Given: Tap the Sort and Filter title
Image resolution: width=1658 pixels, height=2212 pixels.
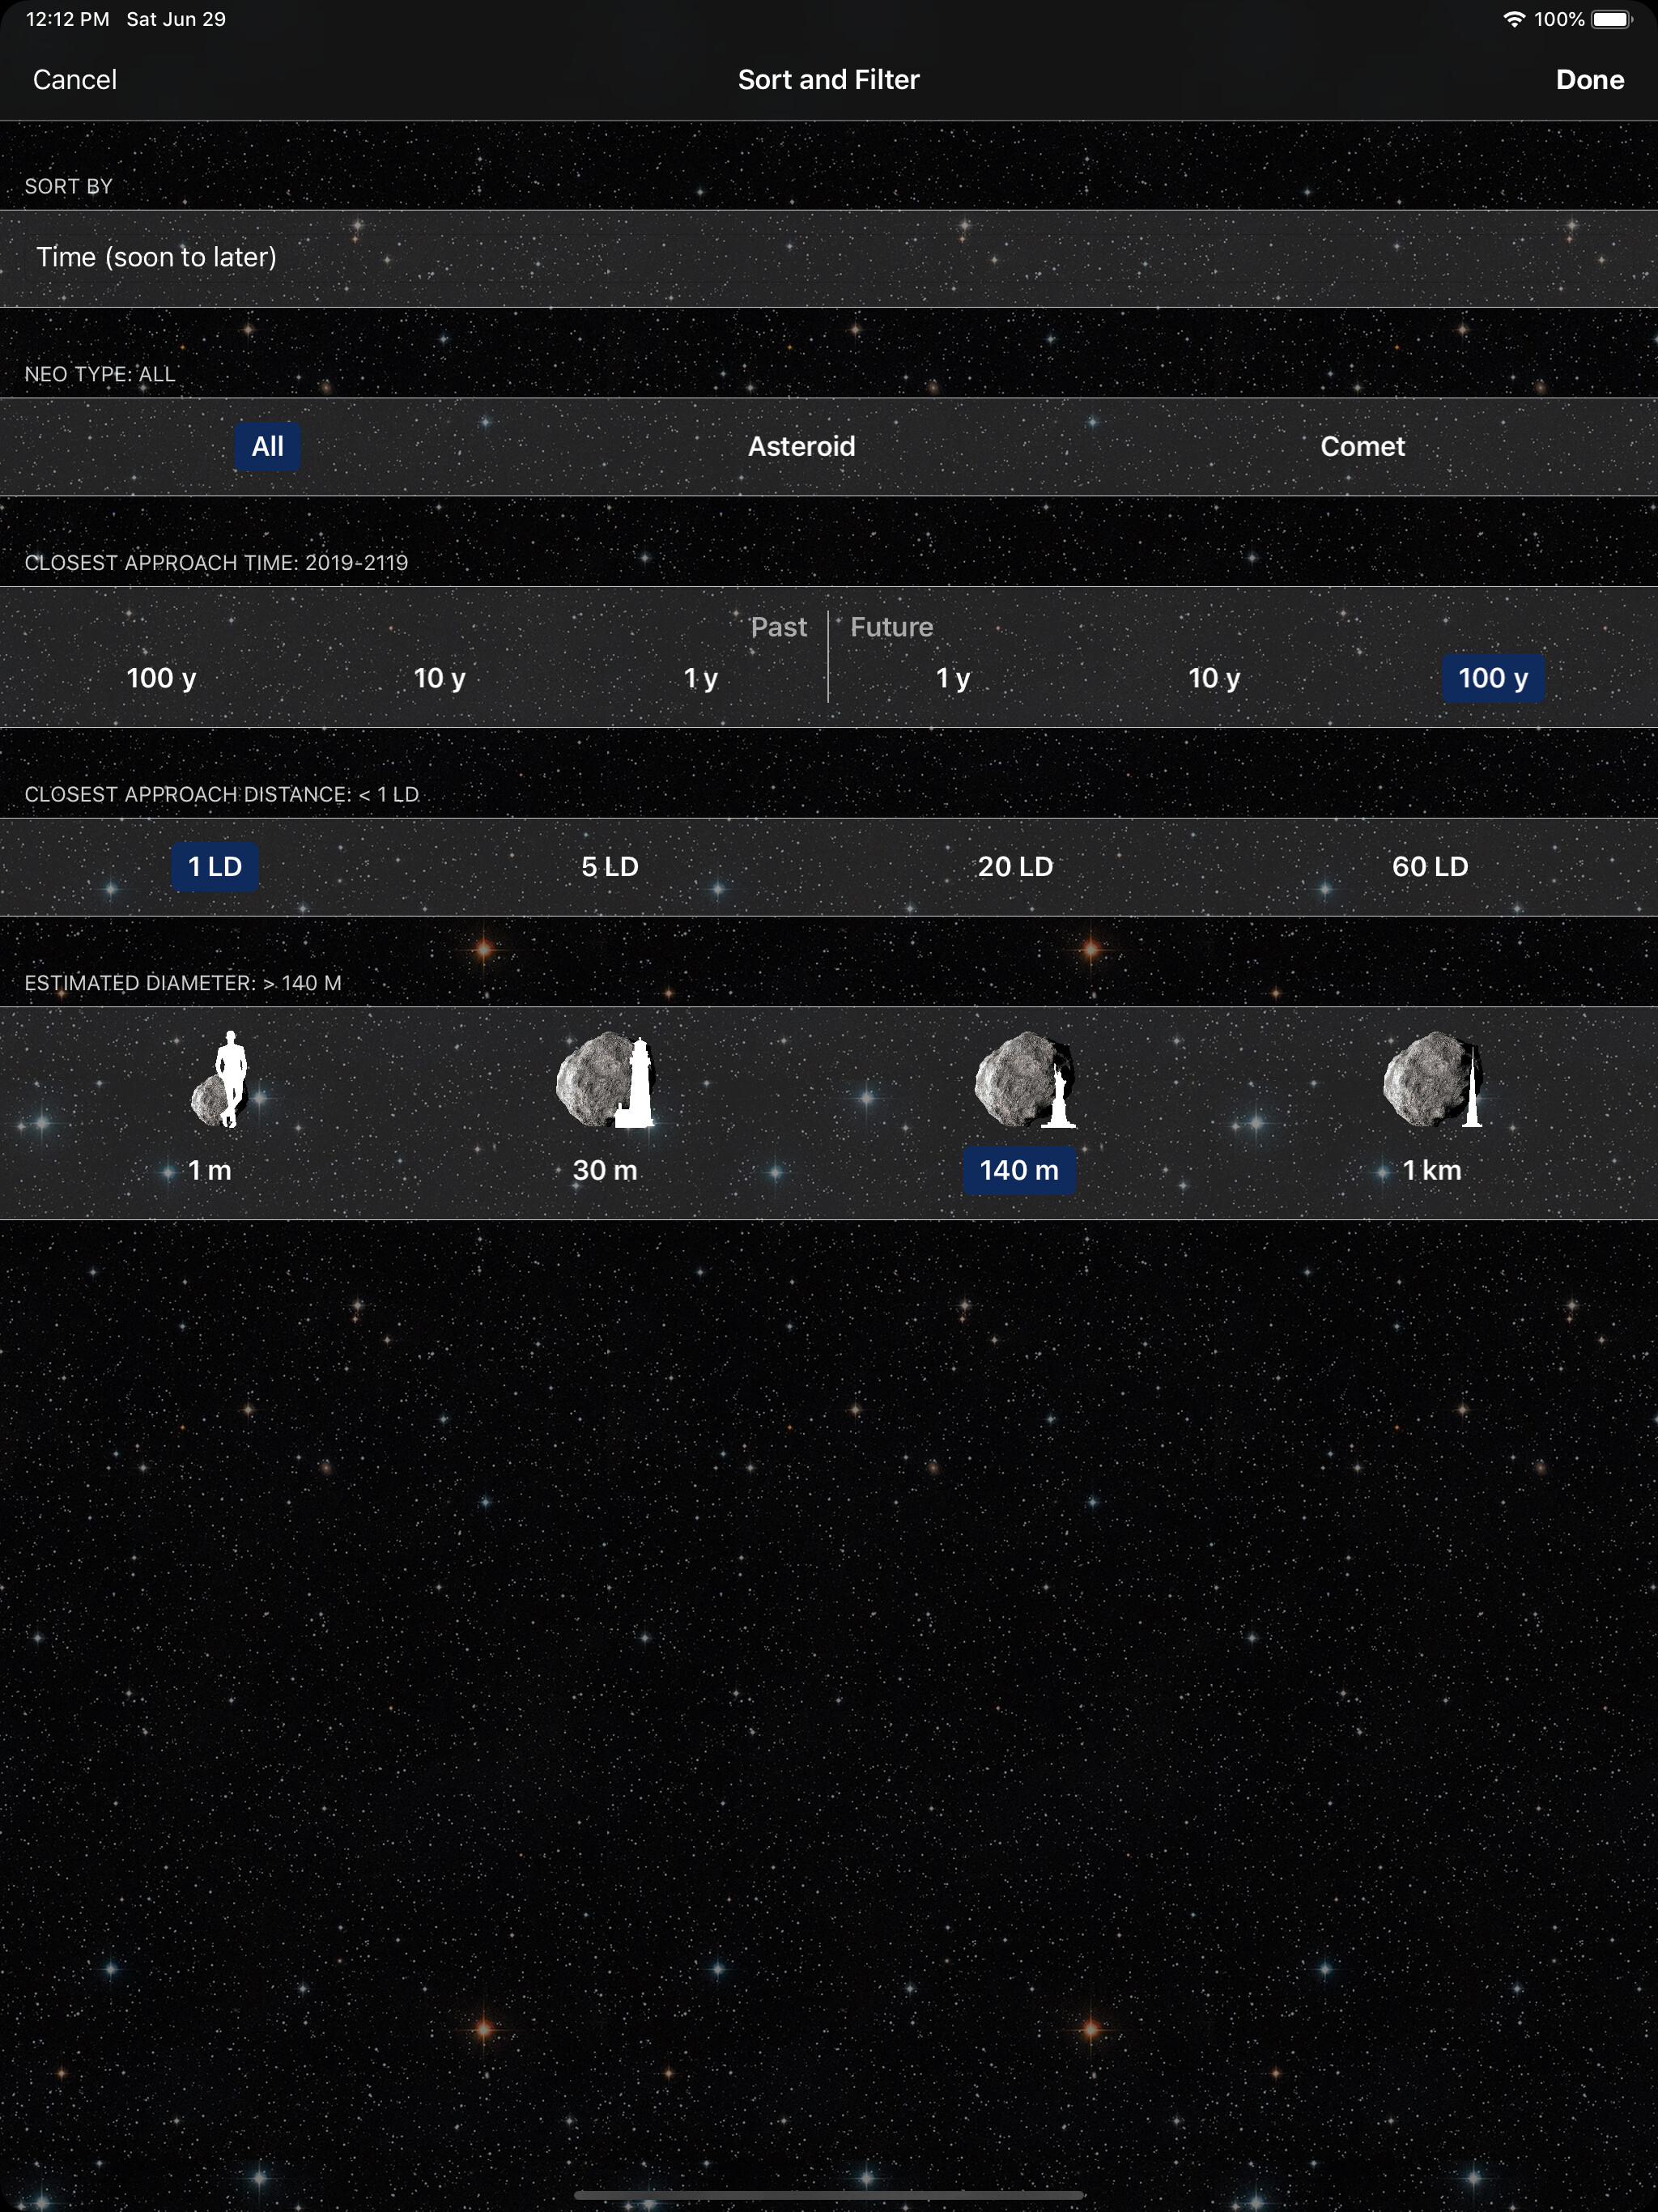Looking at the screenshot, I should [829, 80].
